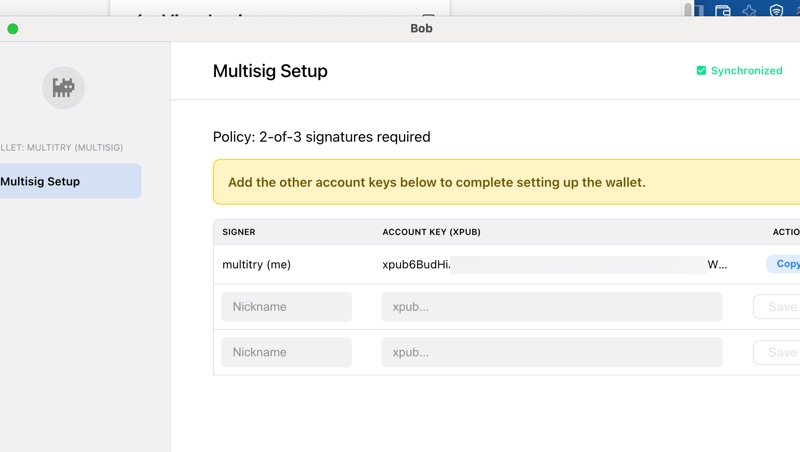
Task: Click the Synchronized status label
Action: [746, 71]
